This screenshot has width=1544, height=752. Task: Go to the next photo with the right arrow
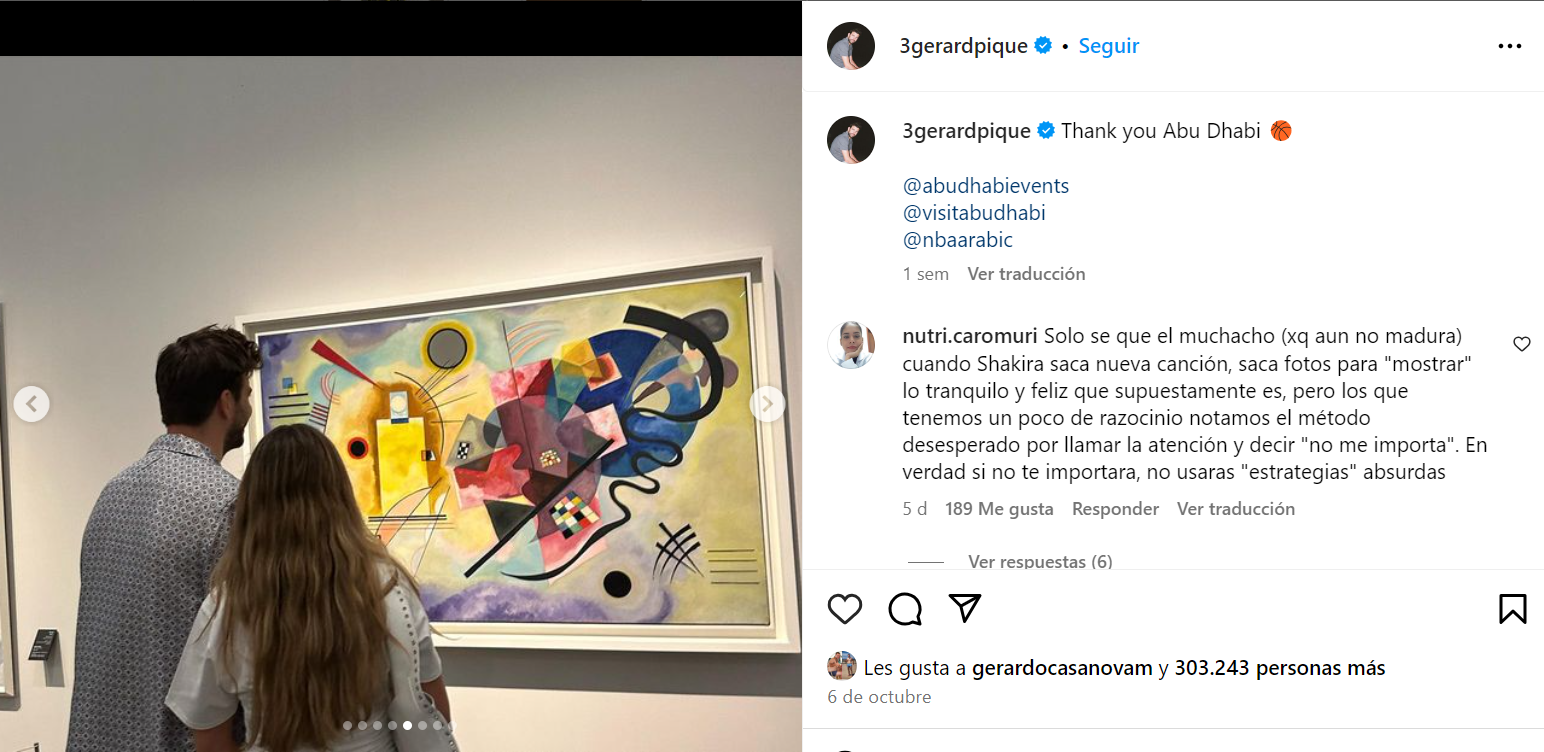point(768,404)
